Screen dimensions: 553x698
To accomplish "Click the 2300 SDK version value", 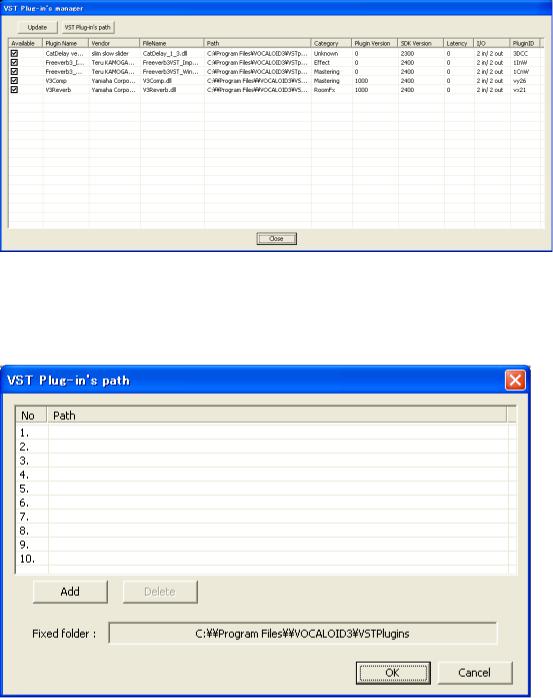I will (x=407, y=53).
